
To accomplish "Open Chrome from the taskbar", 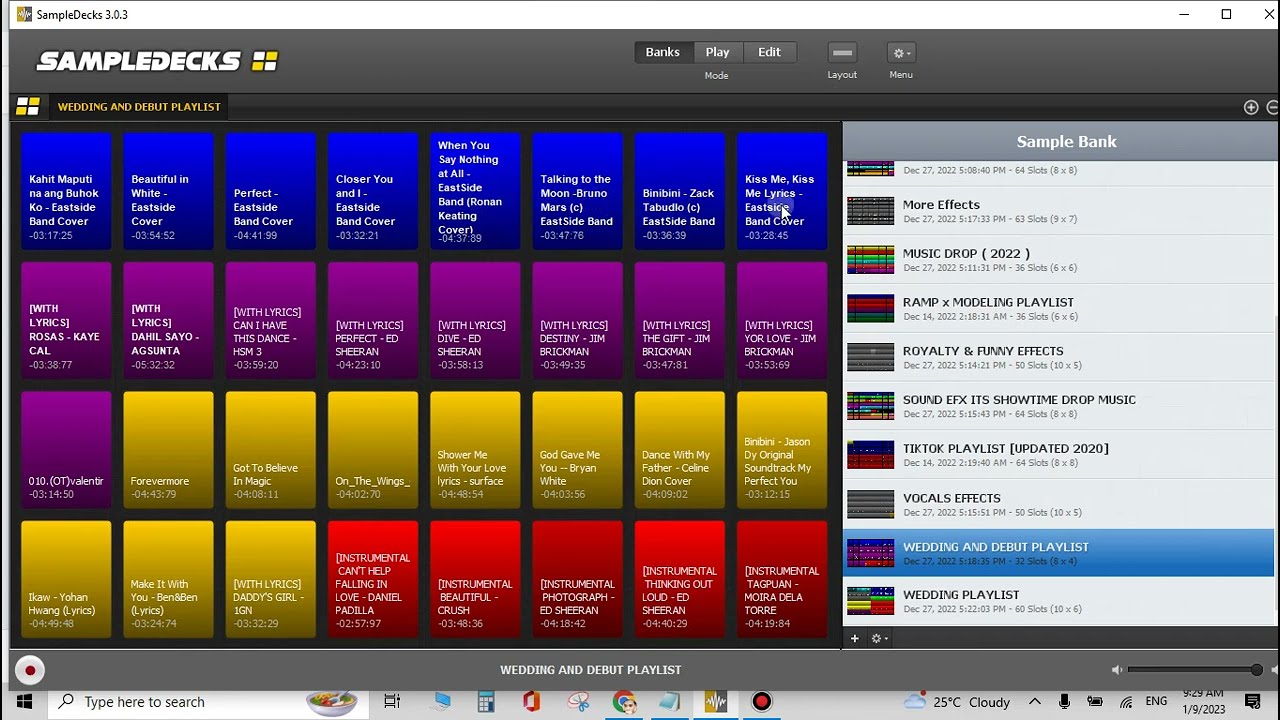I will (x=624, y=702).
